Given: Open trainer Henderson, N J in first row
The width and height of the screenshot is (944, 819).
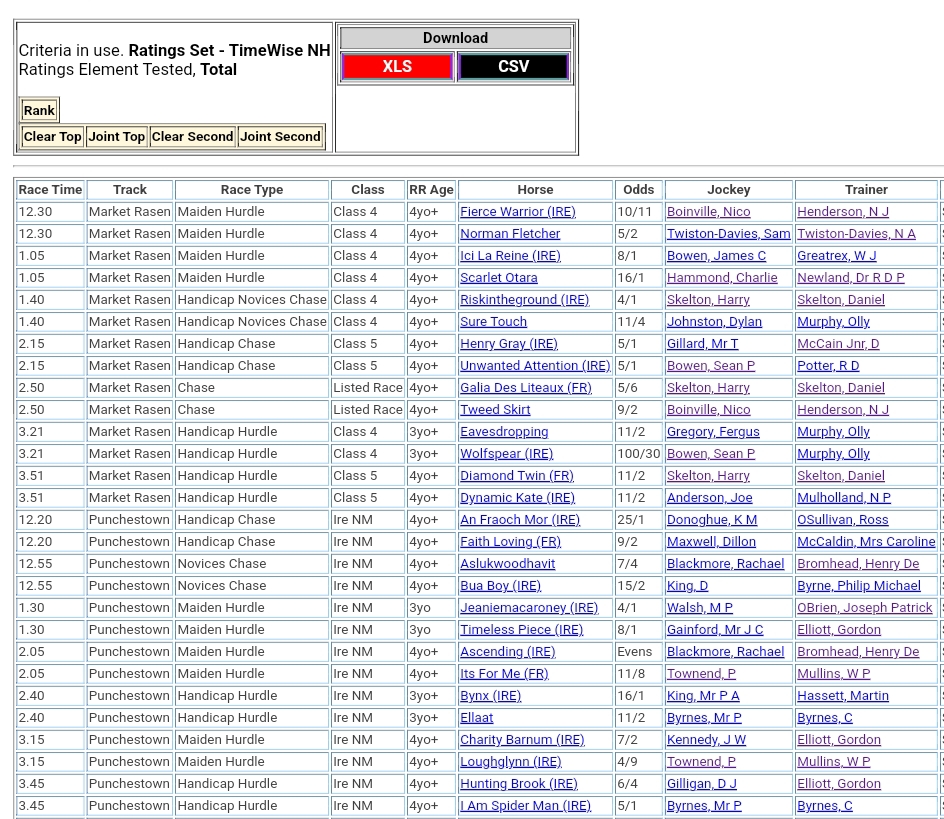Looking at the screenshot, I should coord(842,212).
